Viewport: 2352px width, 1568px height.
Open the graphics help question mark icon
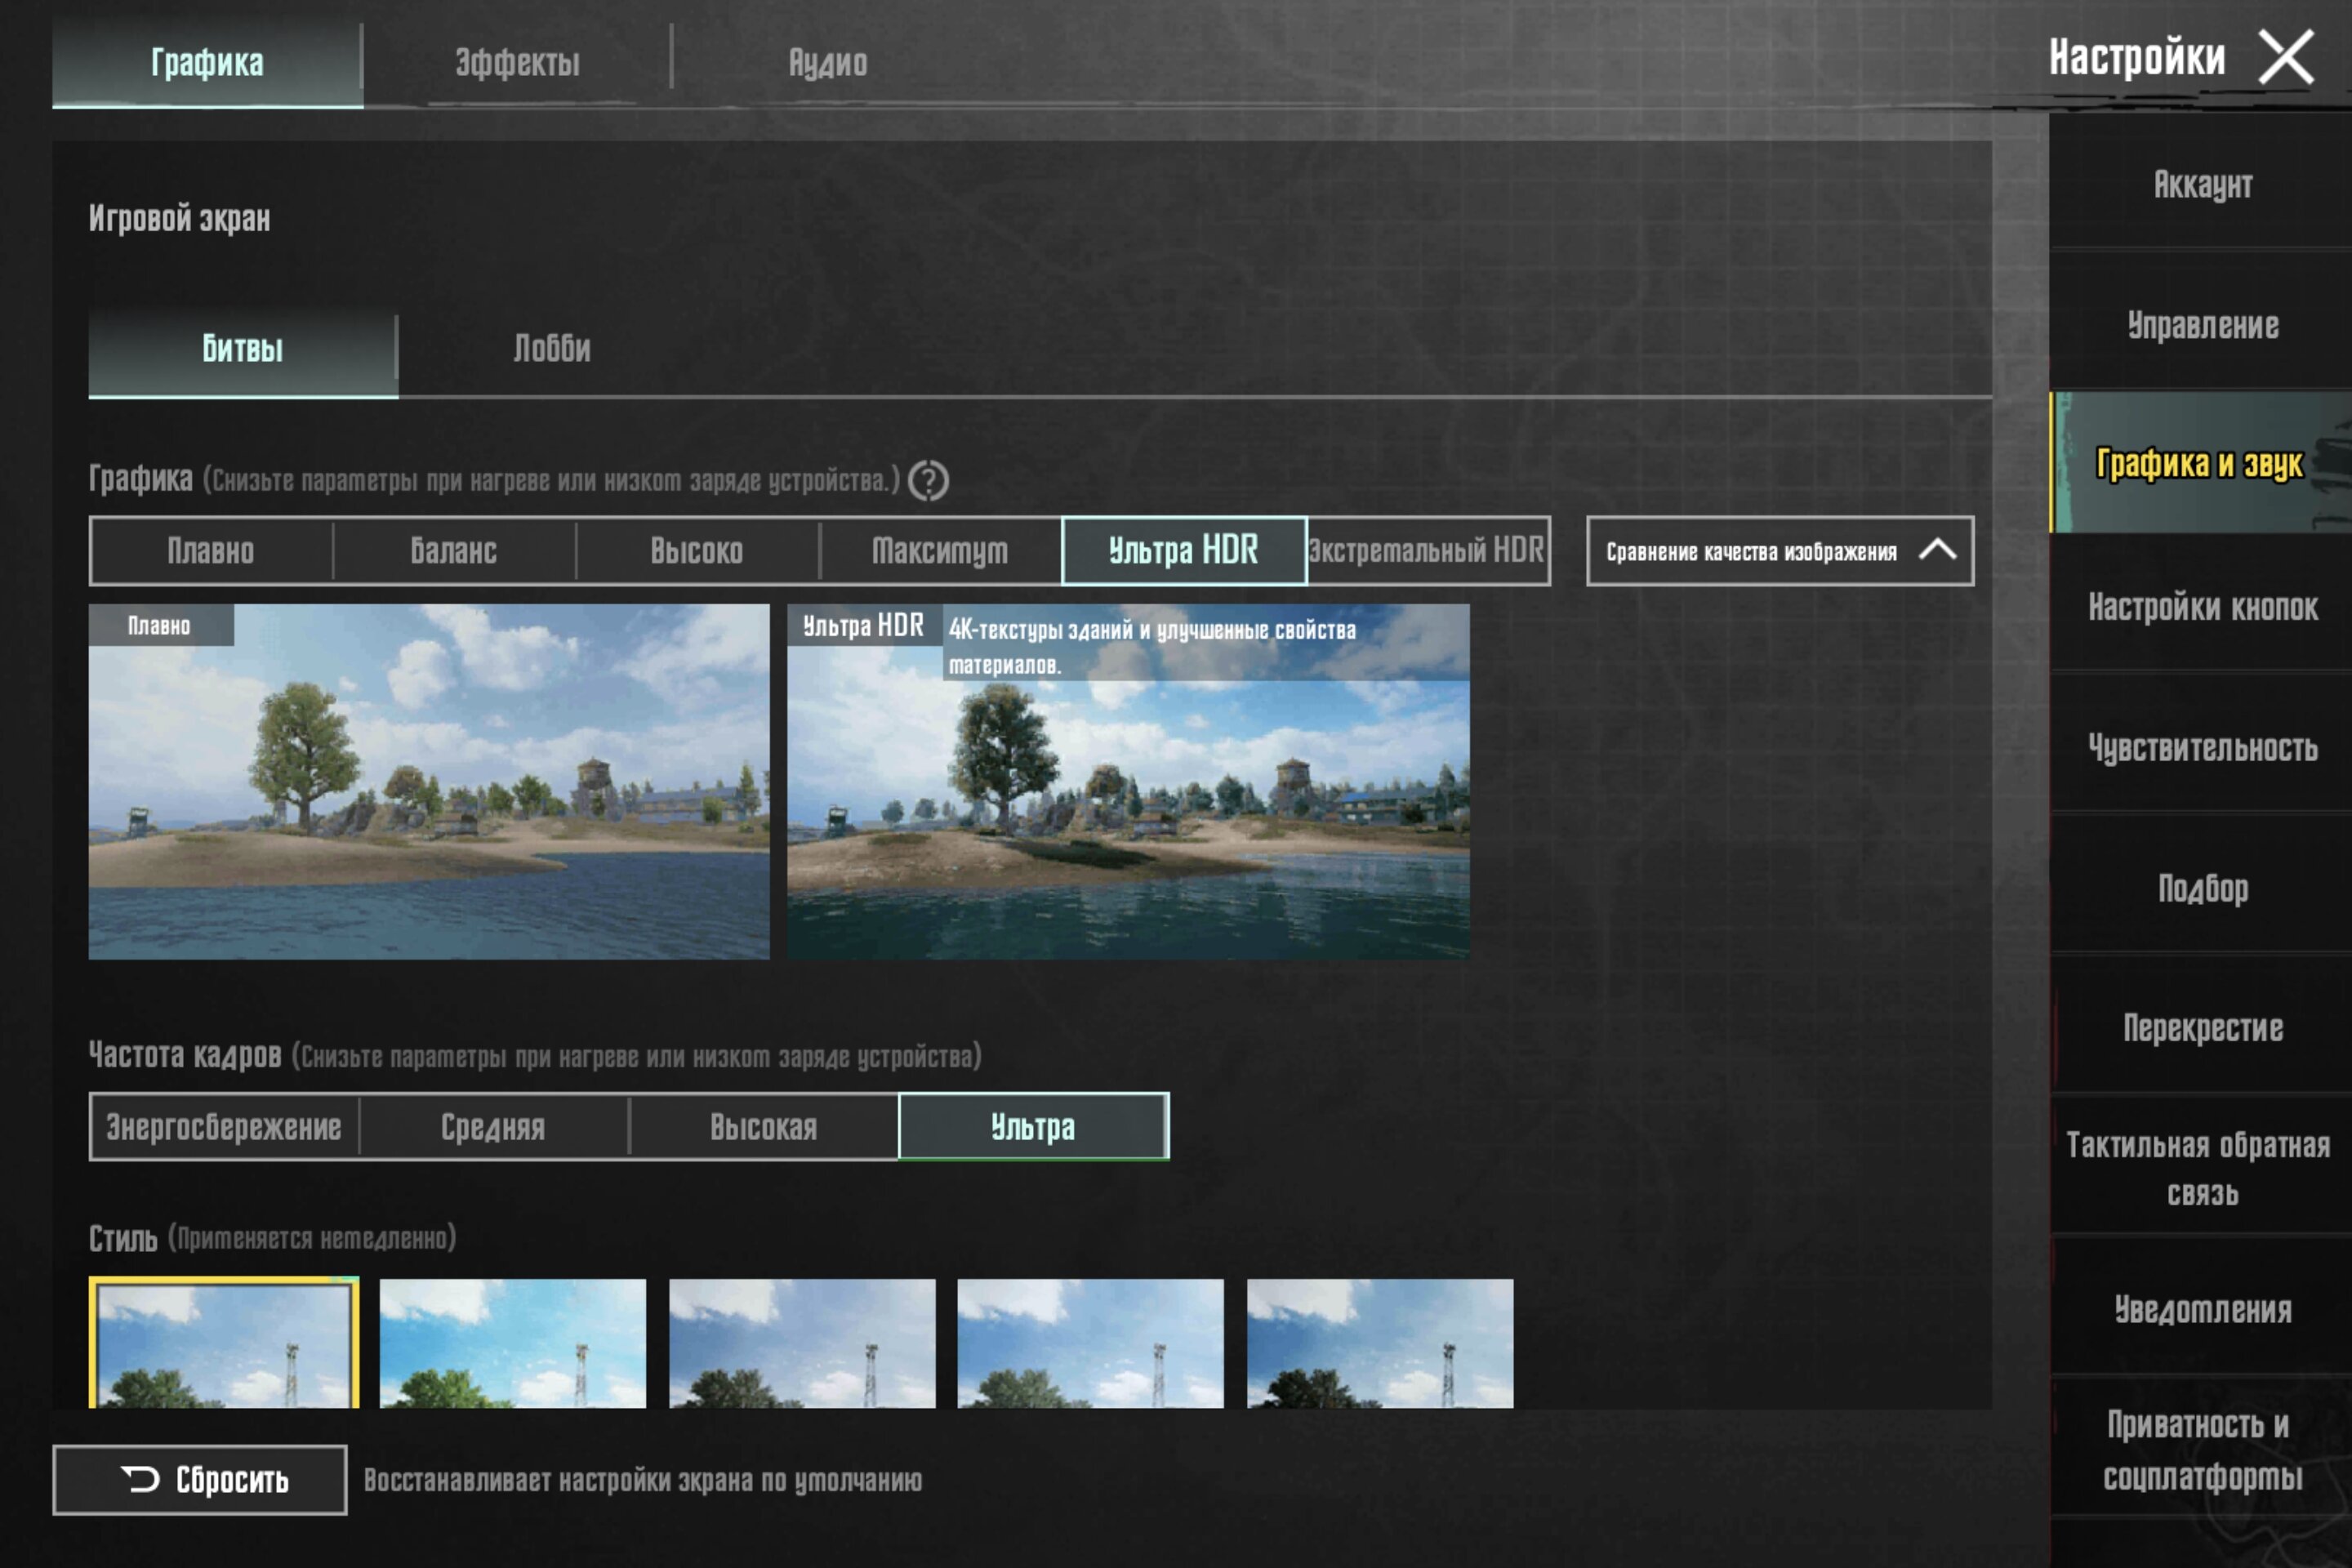[x=928, y=481]
